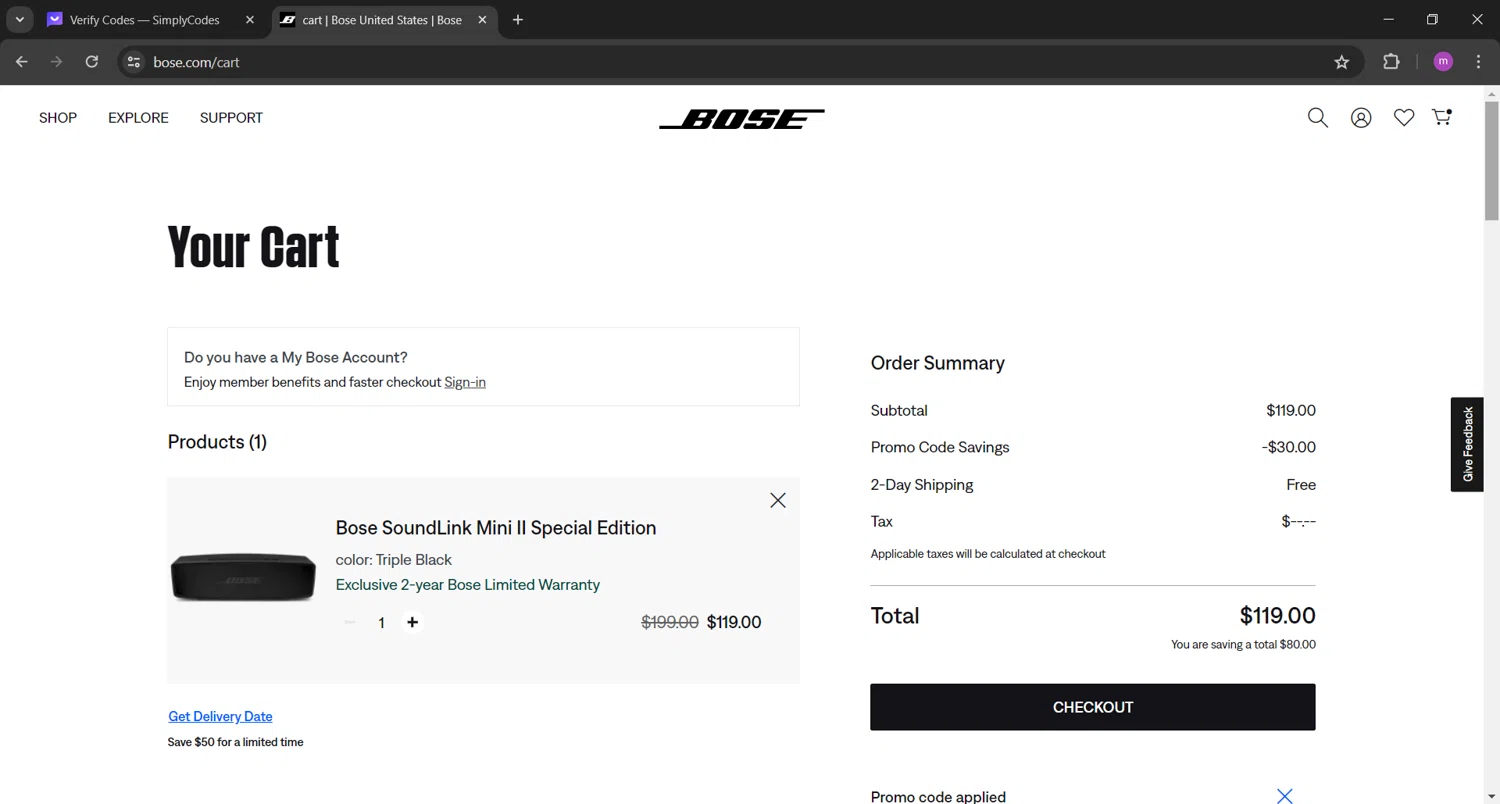View site information icon in address bar

[x=134, y=62]
